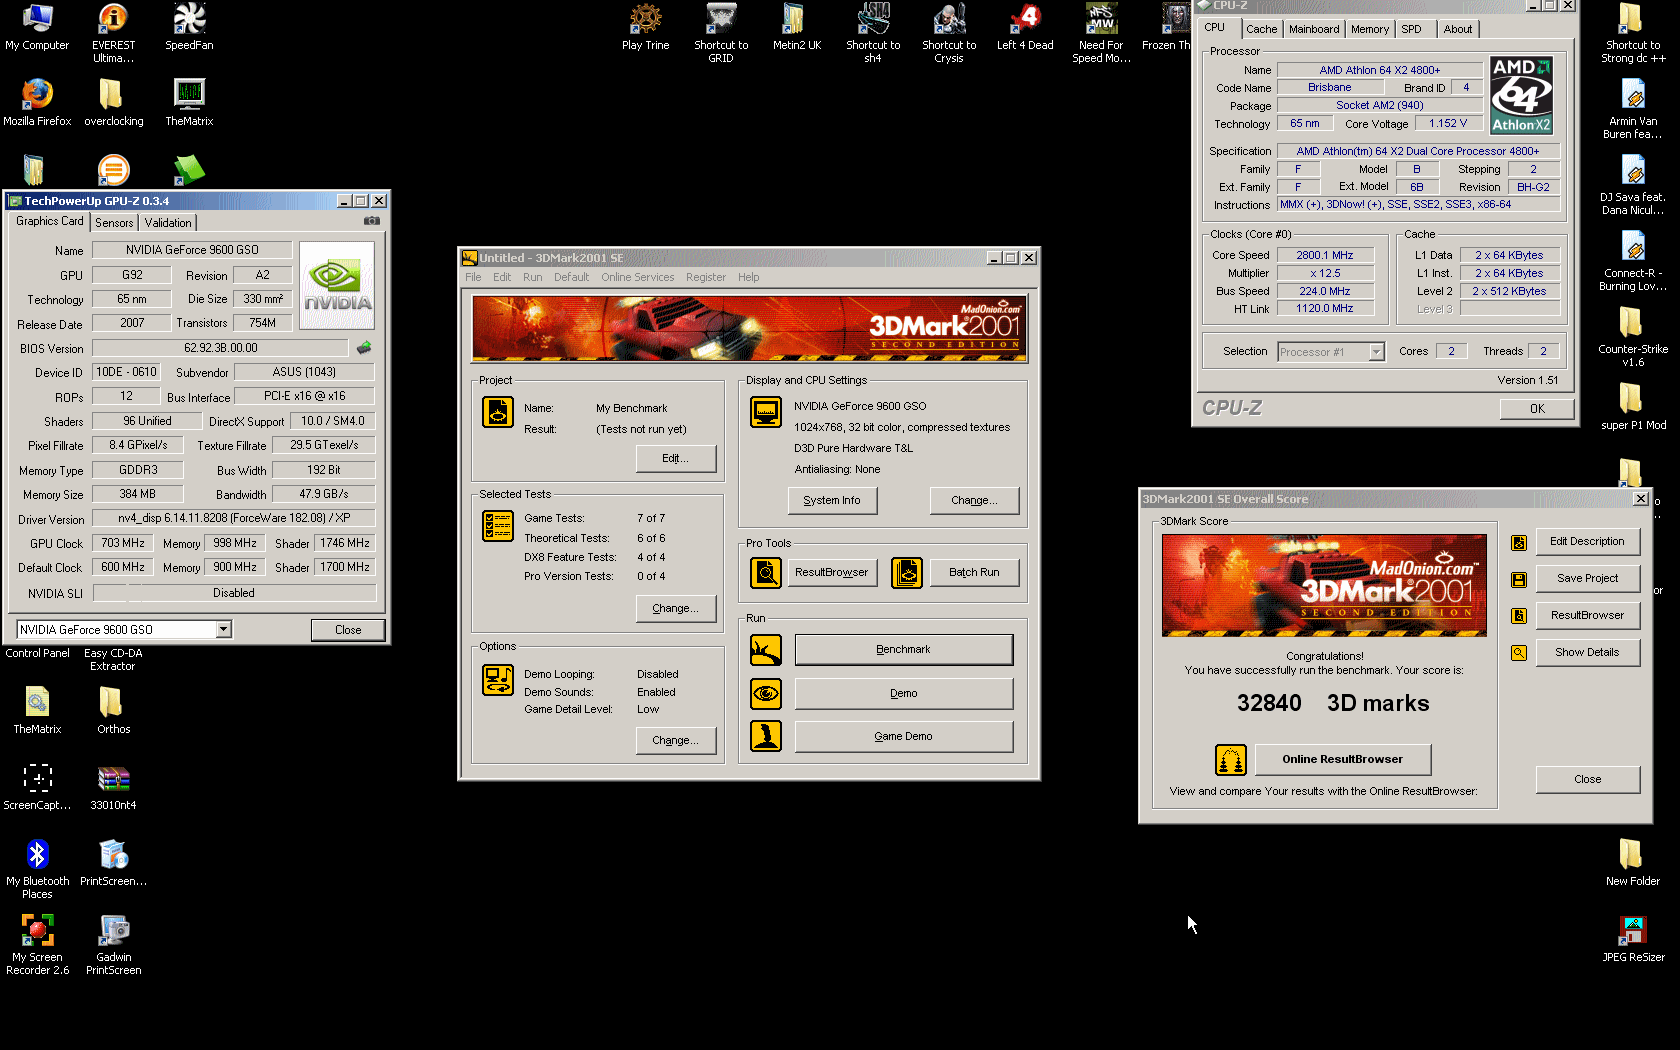Click the Save Project floppy icon
Screen dimensions: 1680x1050
1519,580
